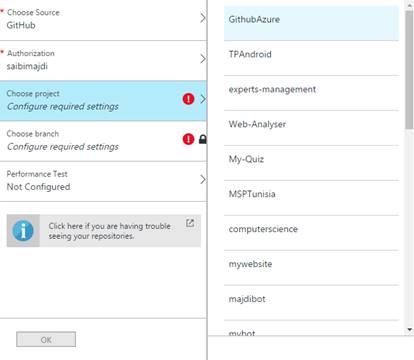Select the GithubAzure repository

[x=311, y=23]
